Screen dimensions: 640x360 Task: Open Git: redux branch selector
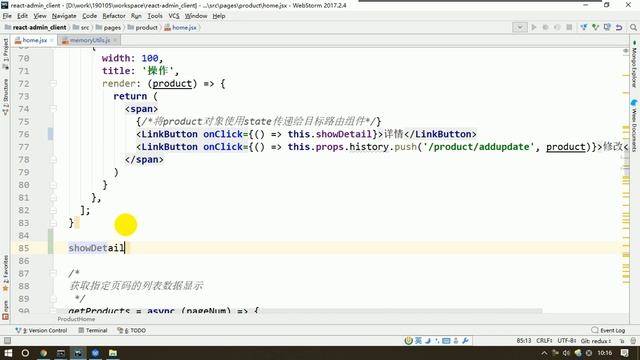pyautogui.click(x=596, y=341)
